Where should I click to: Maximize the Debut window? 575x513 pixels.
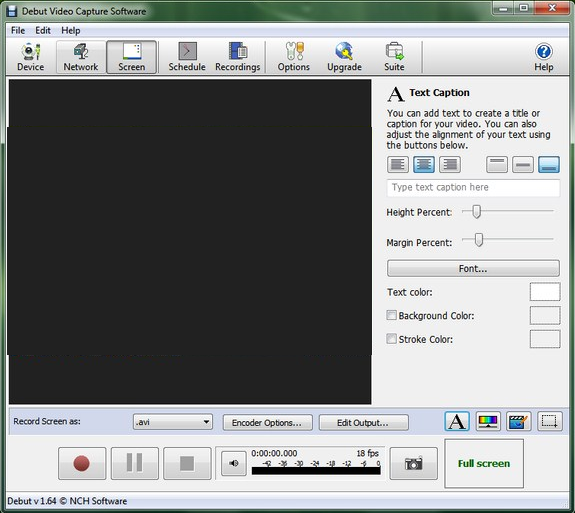point(524,8)
